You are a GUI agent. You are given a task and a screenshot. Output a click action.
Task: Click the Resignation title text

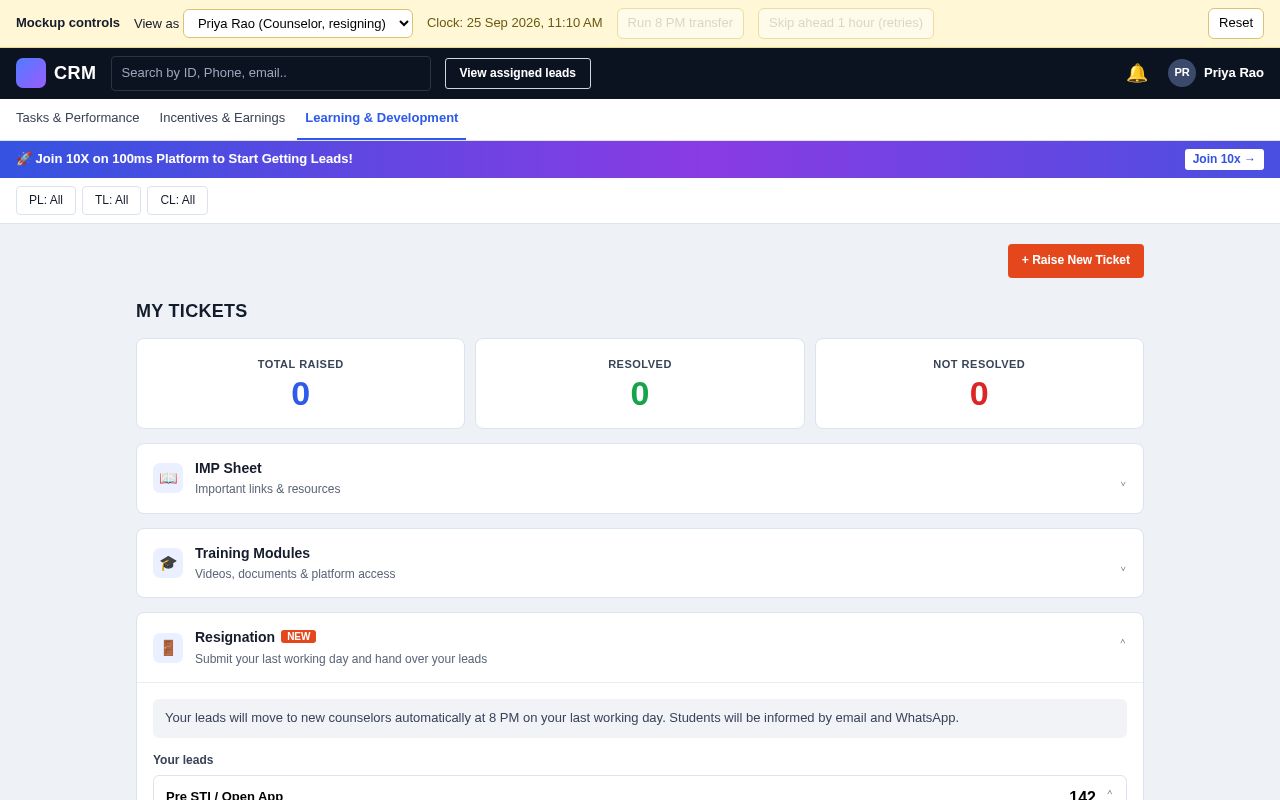point(235,637)
